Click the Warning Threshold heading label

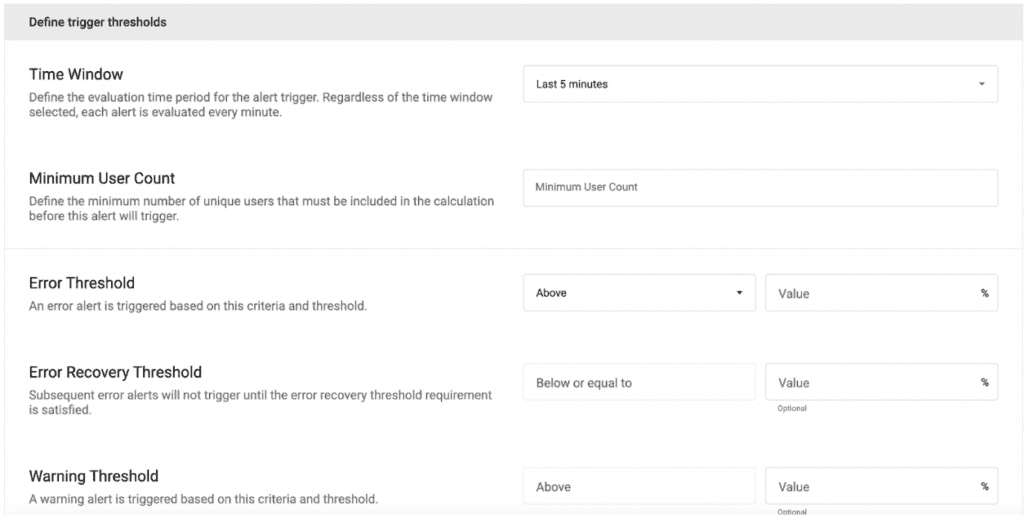(x=94, y=476)
